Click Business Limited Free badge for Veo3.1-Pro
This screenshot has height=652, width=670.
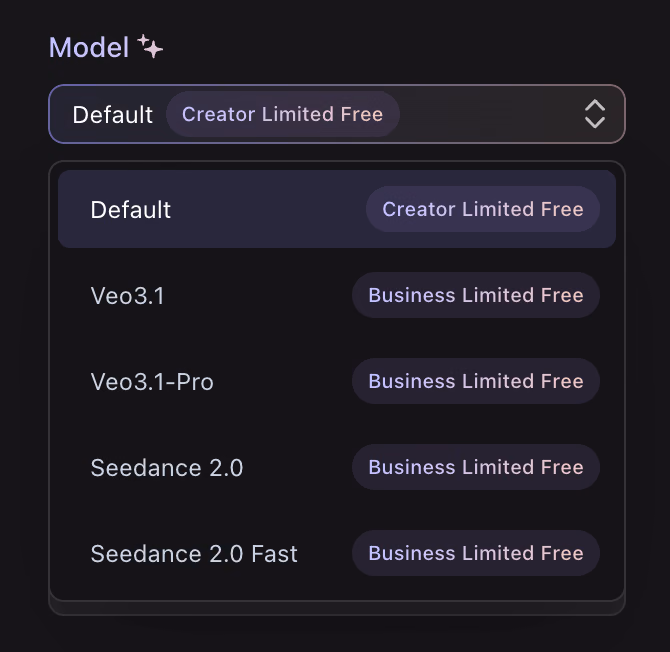coord(476,381)
